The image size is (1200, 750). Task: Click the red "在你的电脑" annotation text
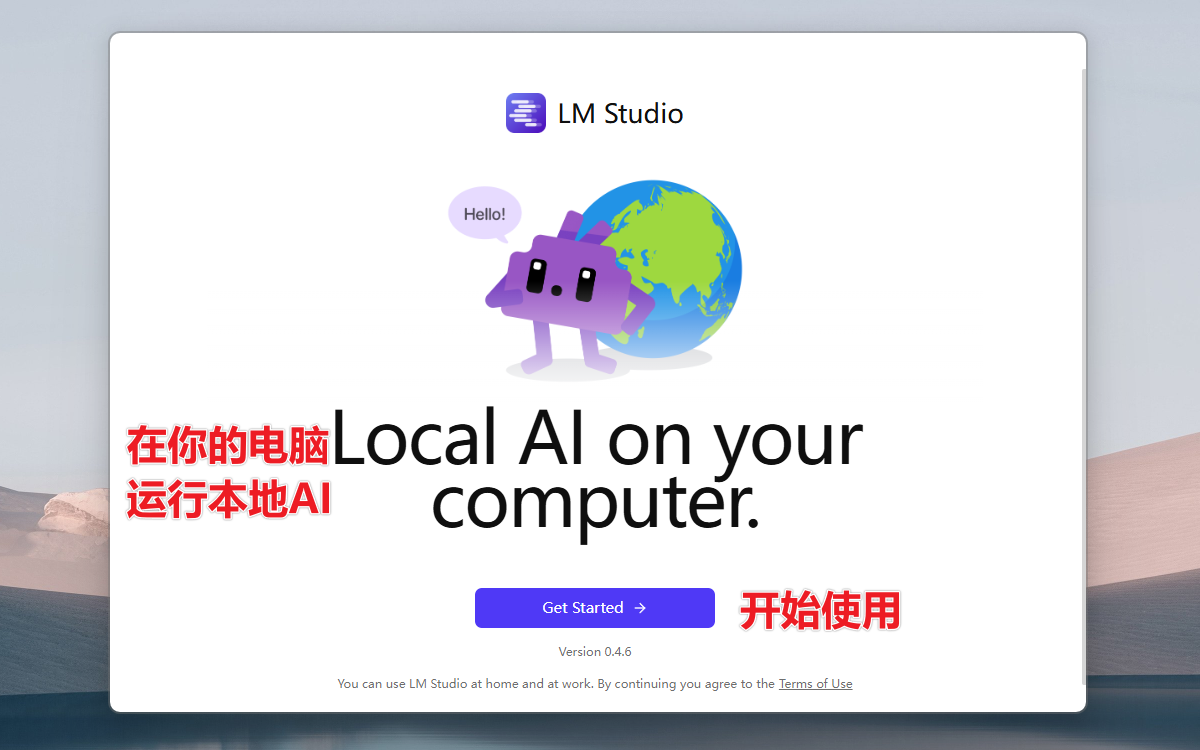click(x=228, y=447)
